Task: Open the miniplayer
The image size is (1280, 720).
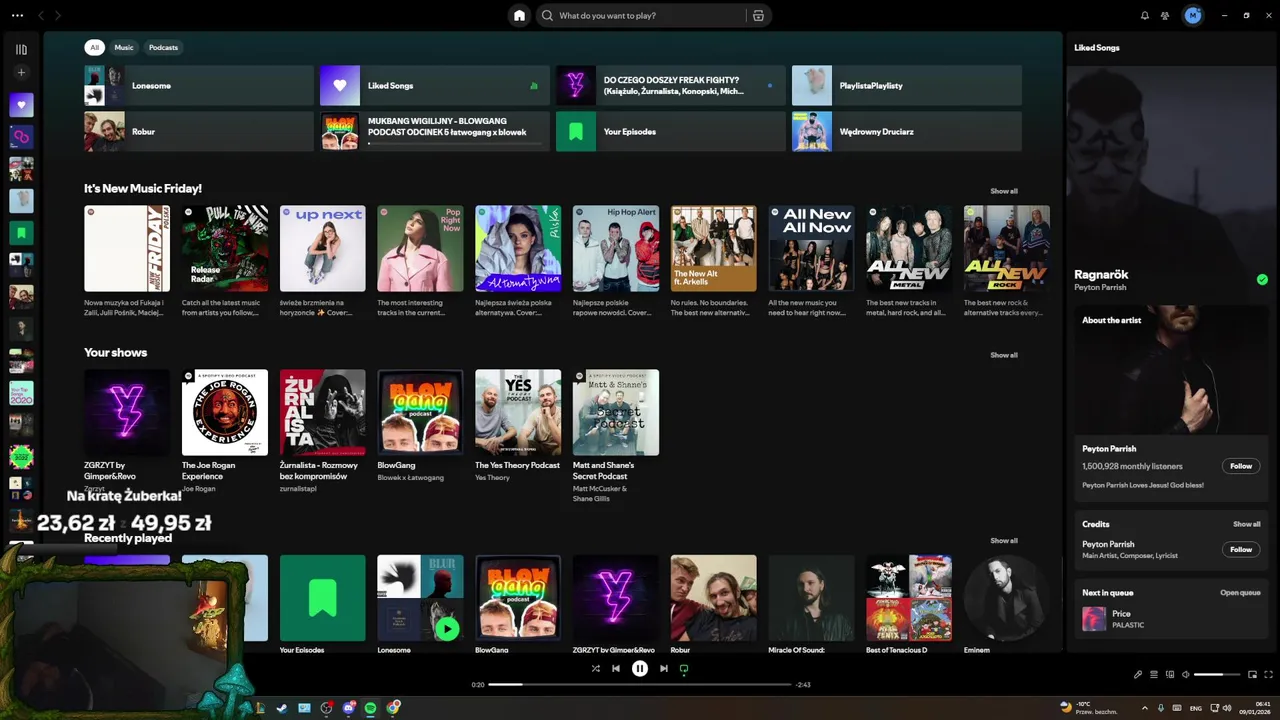Action: point(1252,674)
